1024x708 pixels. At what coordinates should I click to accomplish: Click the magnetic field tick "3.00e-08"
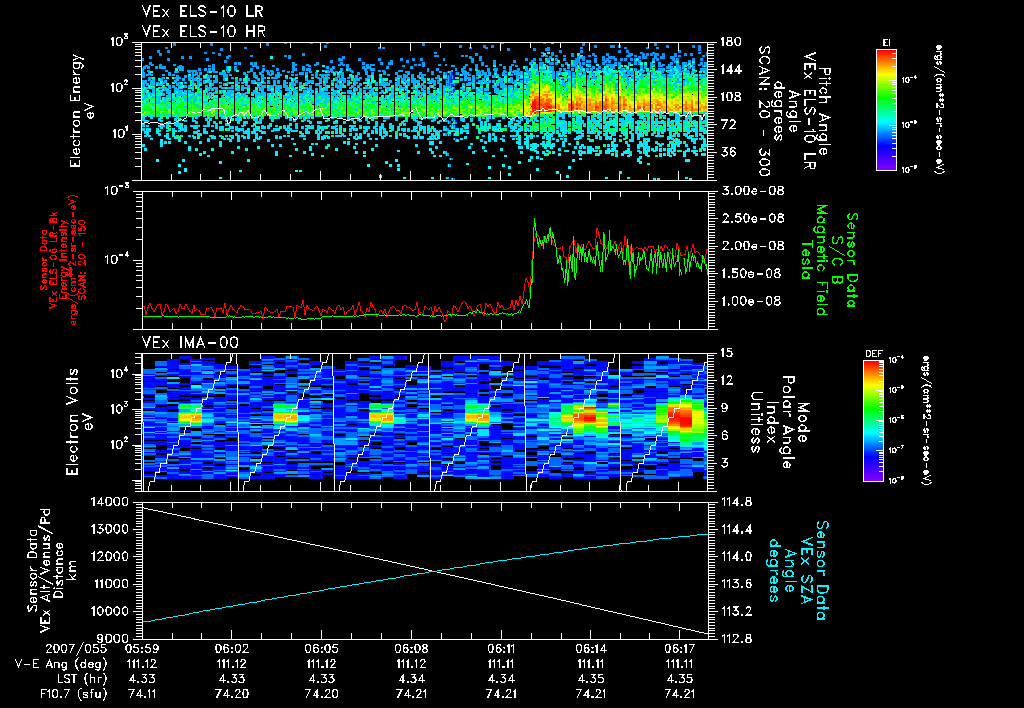(752, 191)
